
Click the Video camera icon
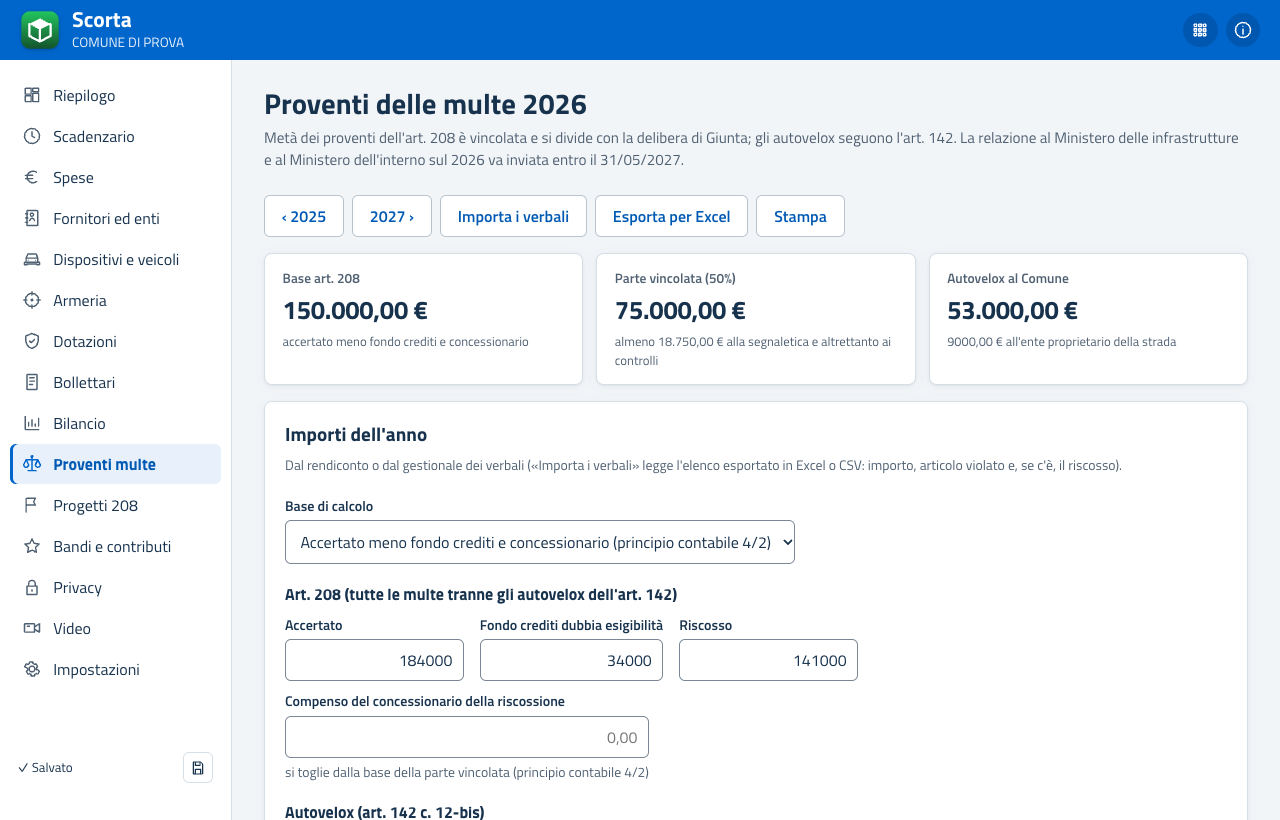(32, 628)
